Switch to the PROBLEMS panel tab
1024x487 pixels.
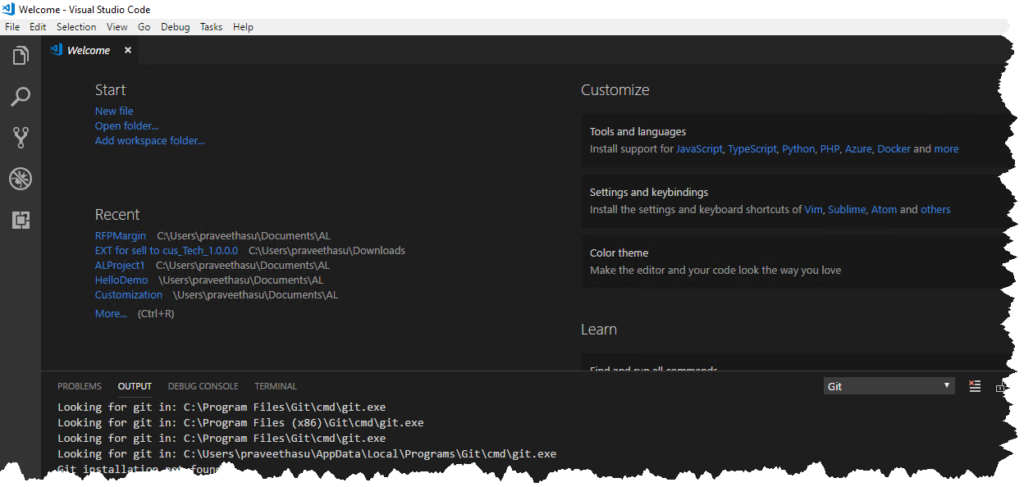(x=79, y=386)
